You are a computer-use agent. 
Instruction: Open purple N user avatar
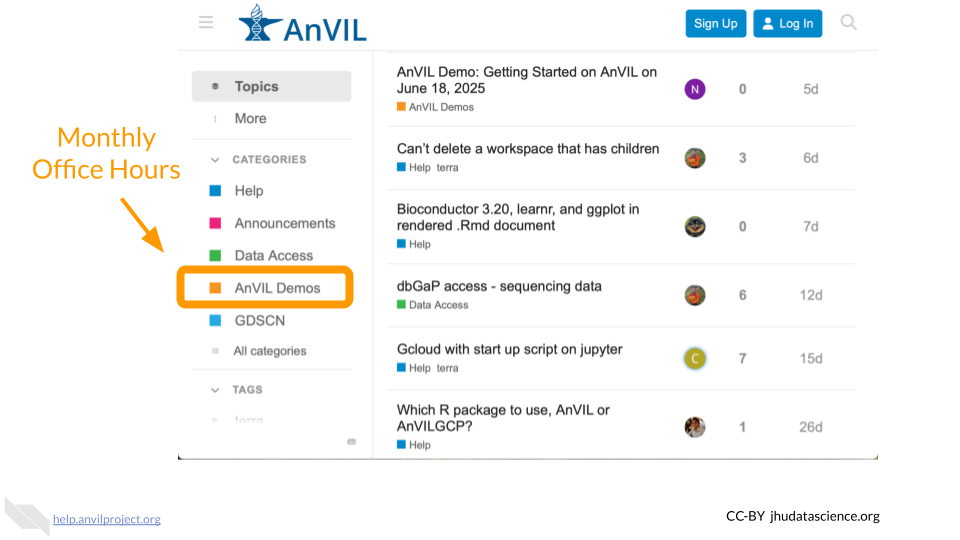[x=694, y=89]
